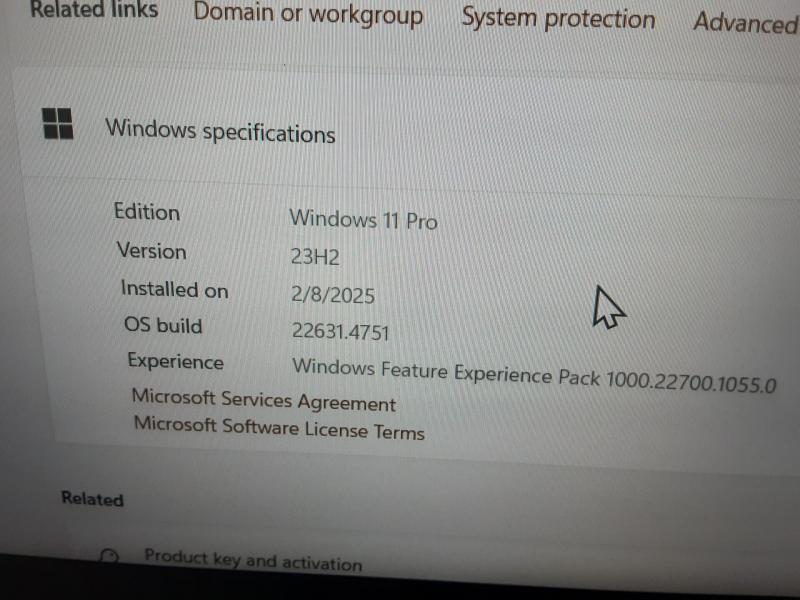Click the Experience label

pyautogui.click(x=176, y=361)
